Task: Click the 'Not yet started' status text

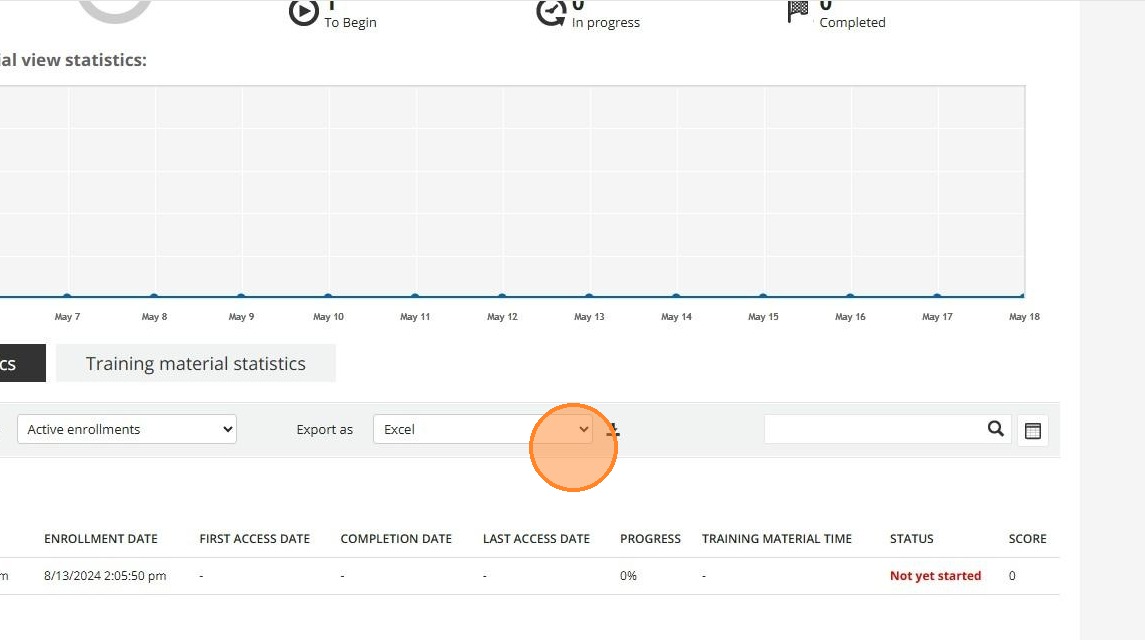Action: [x=935, y=576]
